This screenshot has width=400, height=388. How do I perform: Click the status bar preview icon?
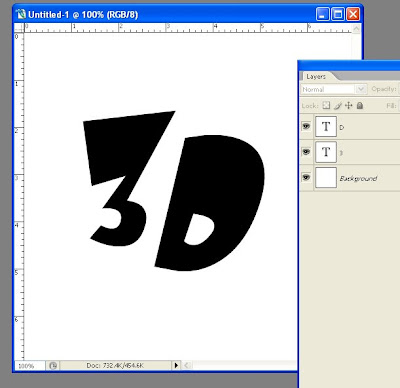[53, 366]
